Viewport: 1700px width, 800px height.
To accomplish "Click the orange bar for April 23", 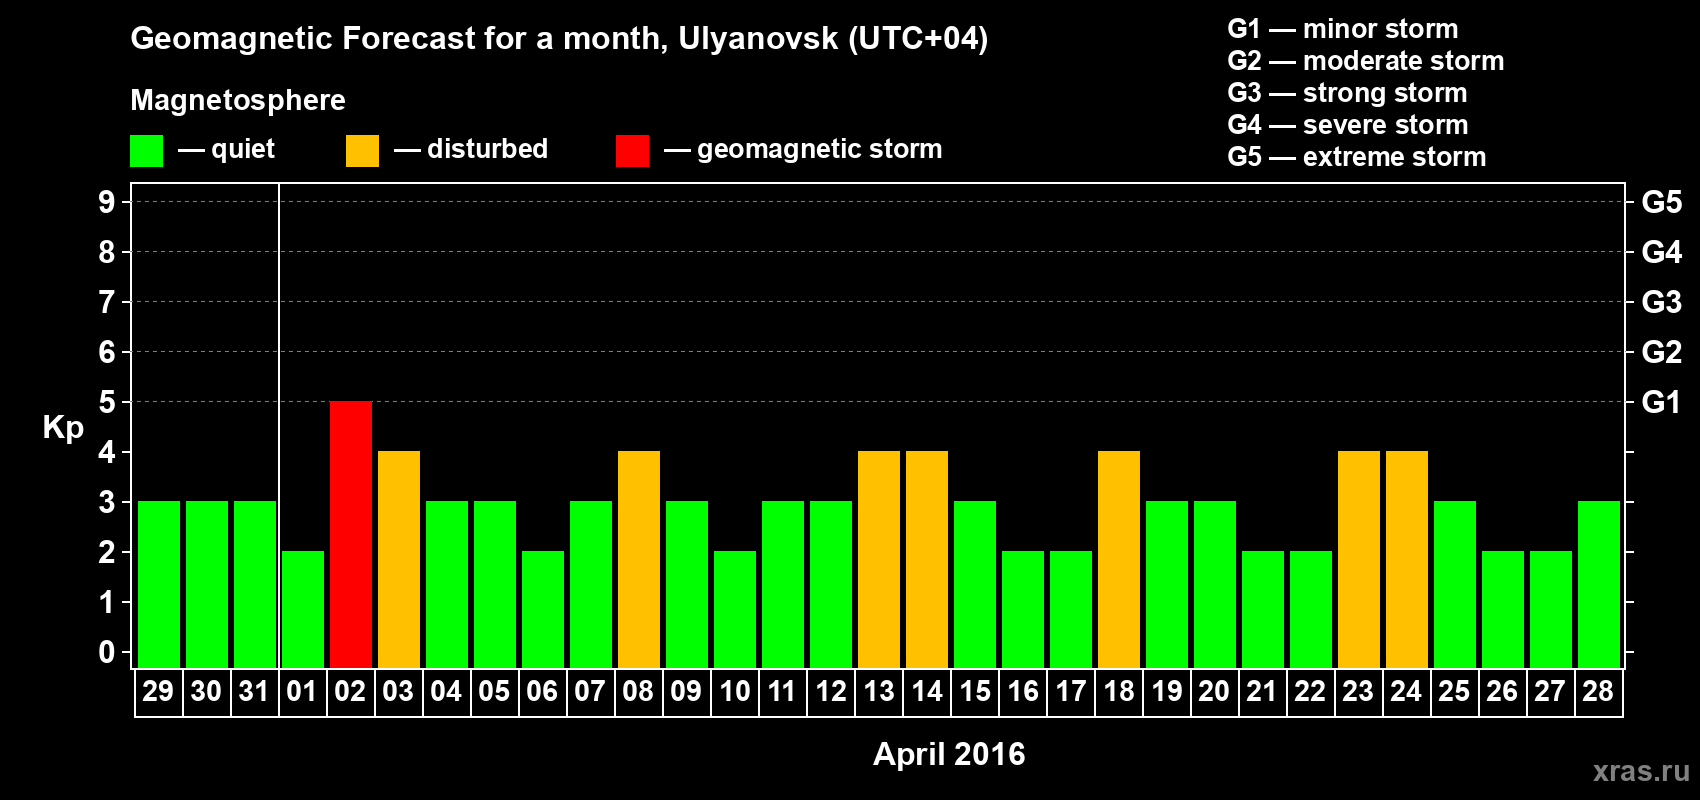I will [1359, 559].
